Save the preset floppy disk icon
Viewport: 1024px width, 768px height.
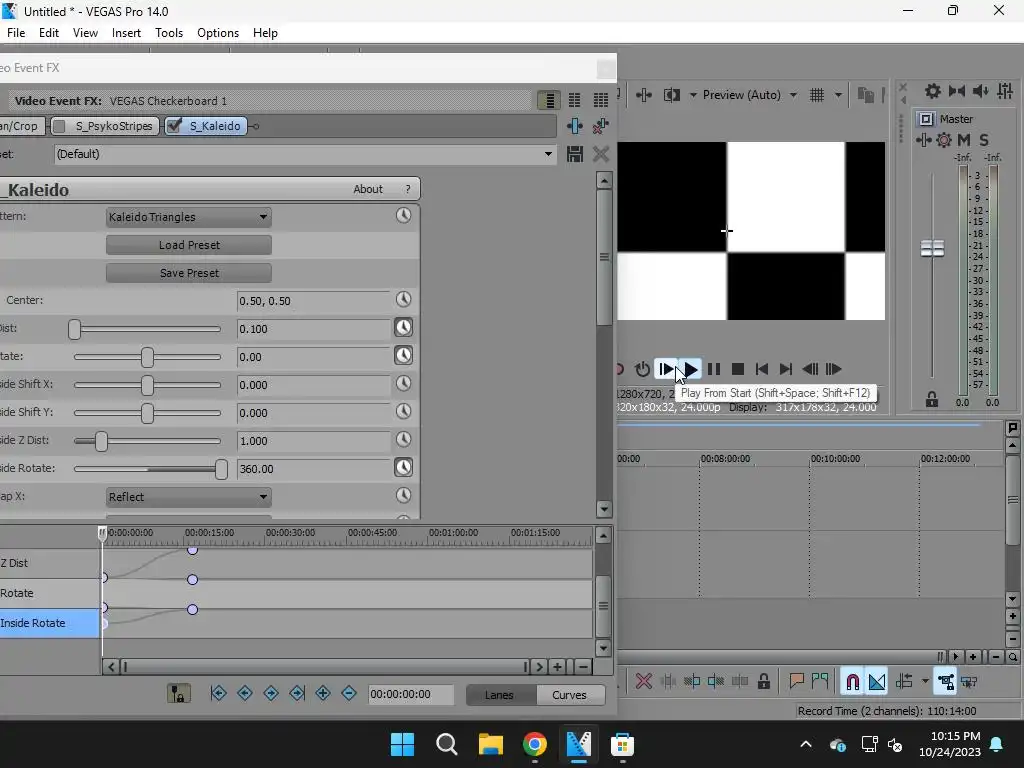[x=575, y=154]
